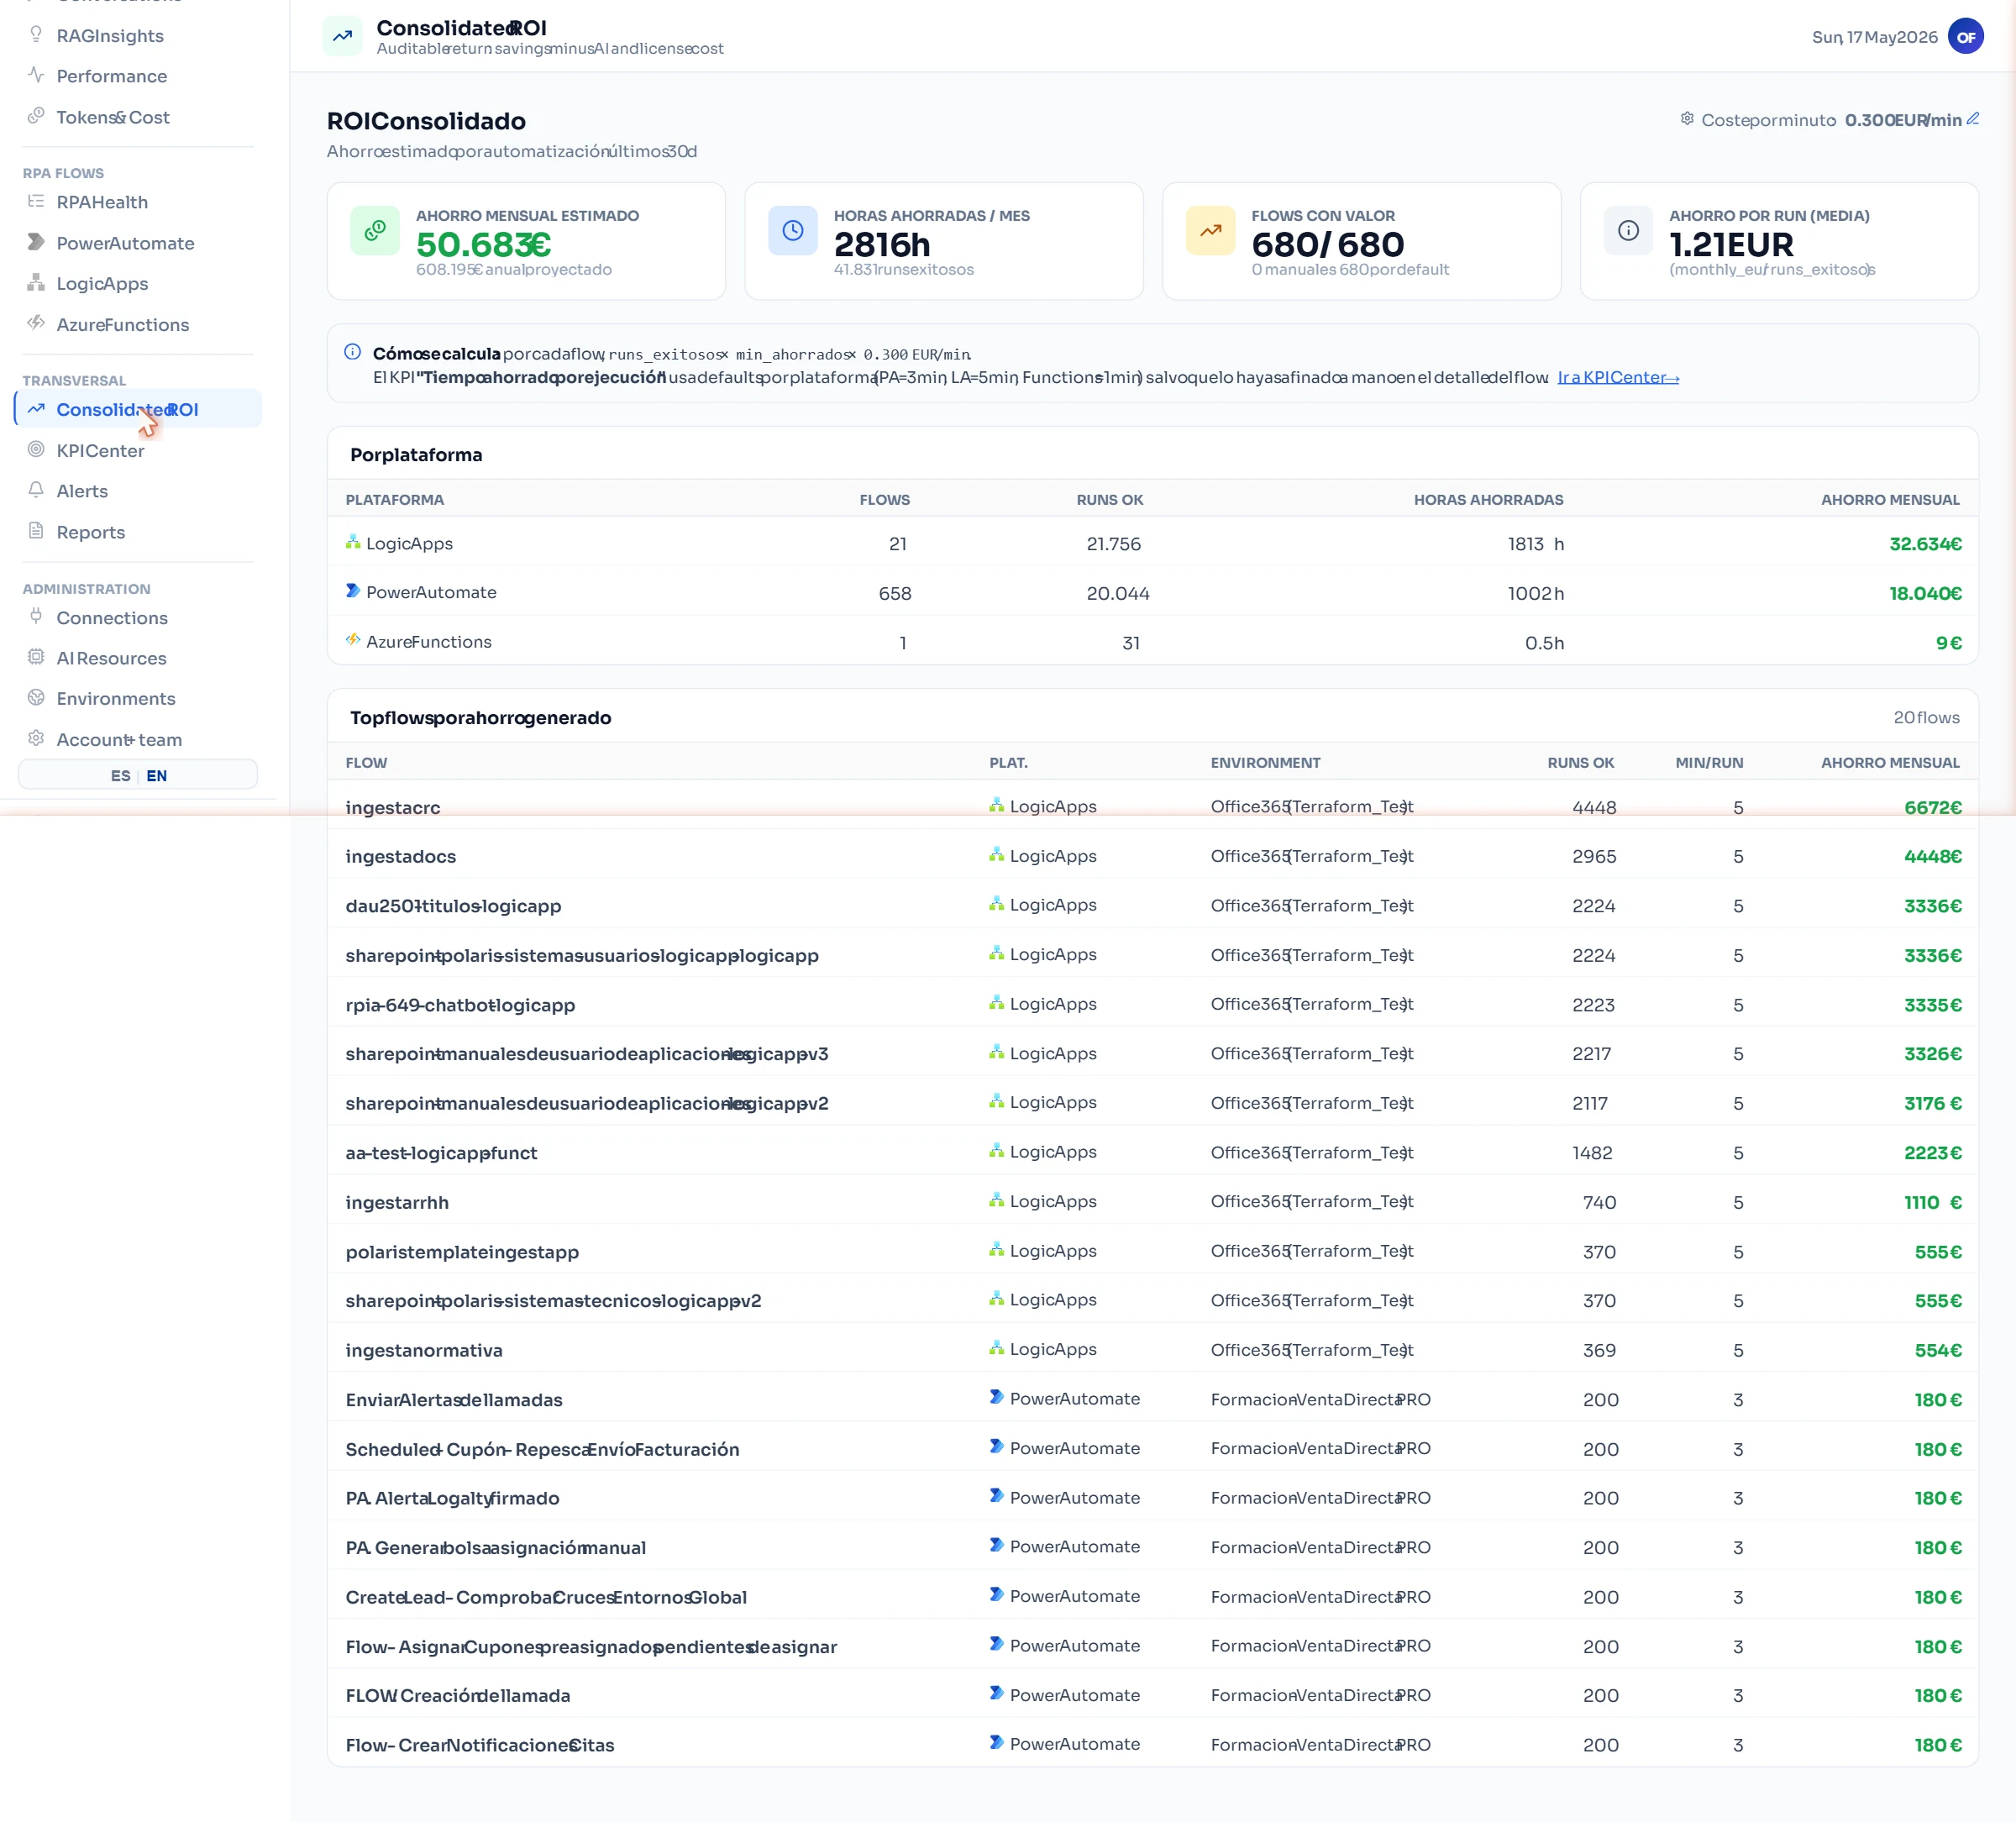Click flow FLOW Creación de llamada
The image size is (2016, 1822).
click(x=458, y=1696)
